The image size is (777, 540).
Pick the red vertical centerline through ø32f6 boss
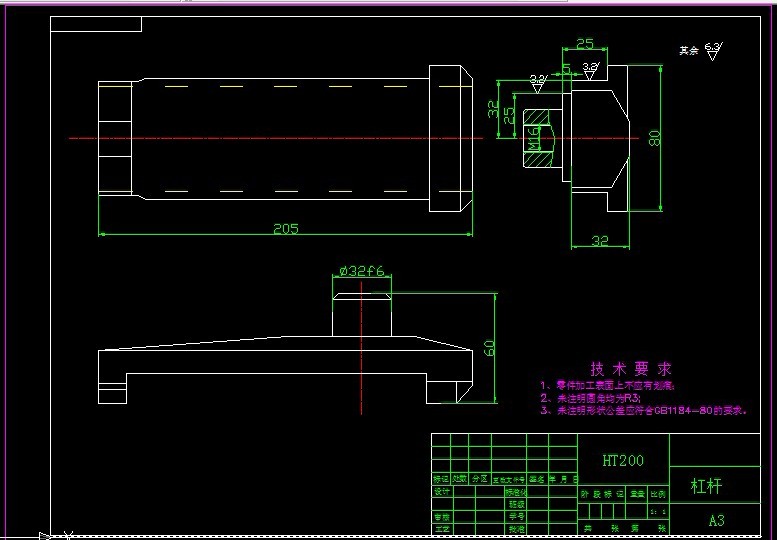(x=361, y=348)
